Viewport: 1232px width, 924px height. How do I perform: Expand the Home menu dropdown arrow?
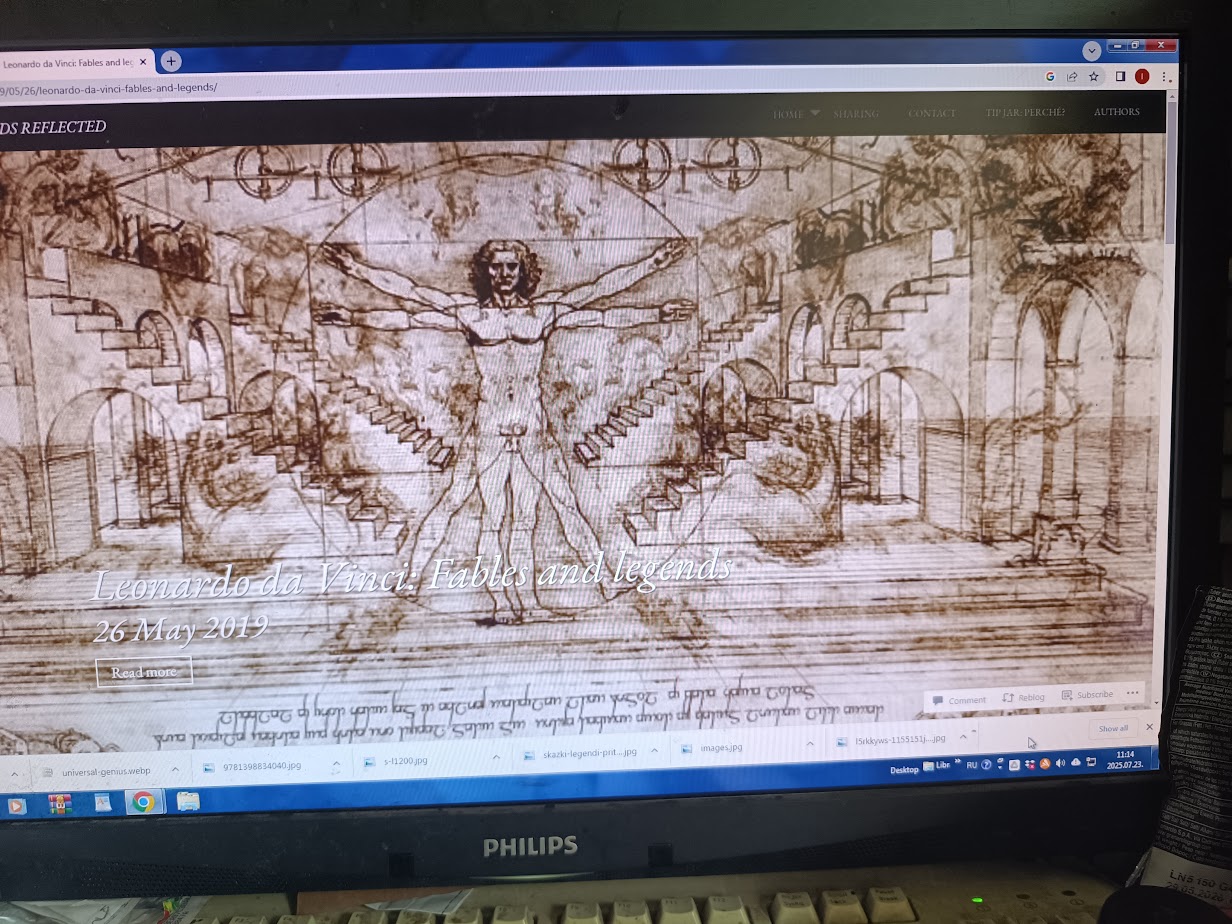click(x=815, y=113)
